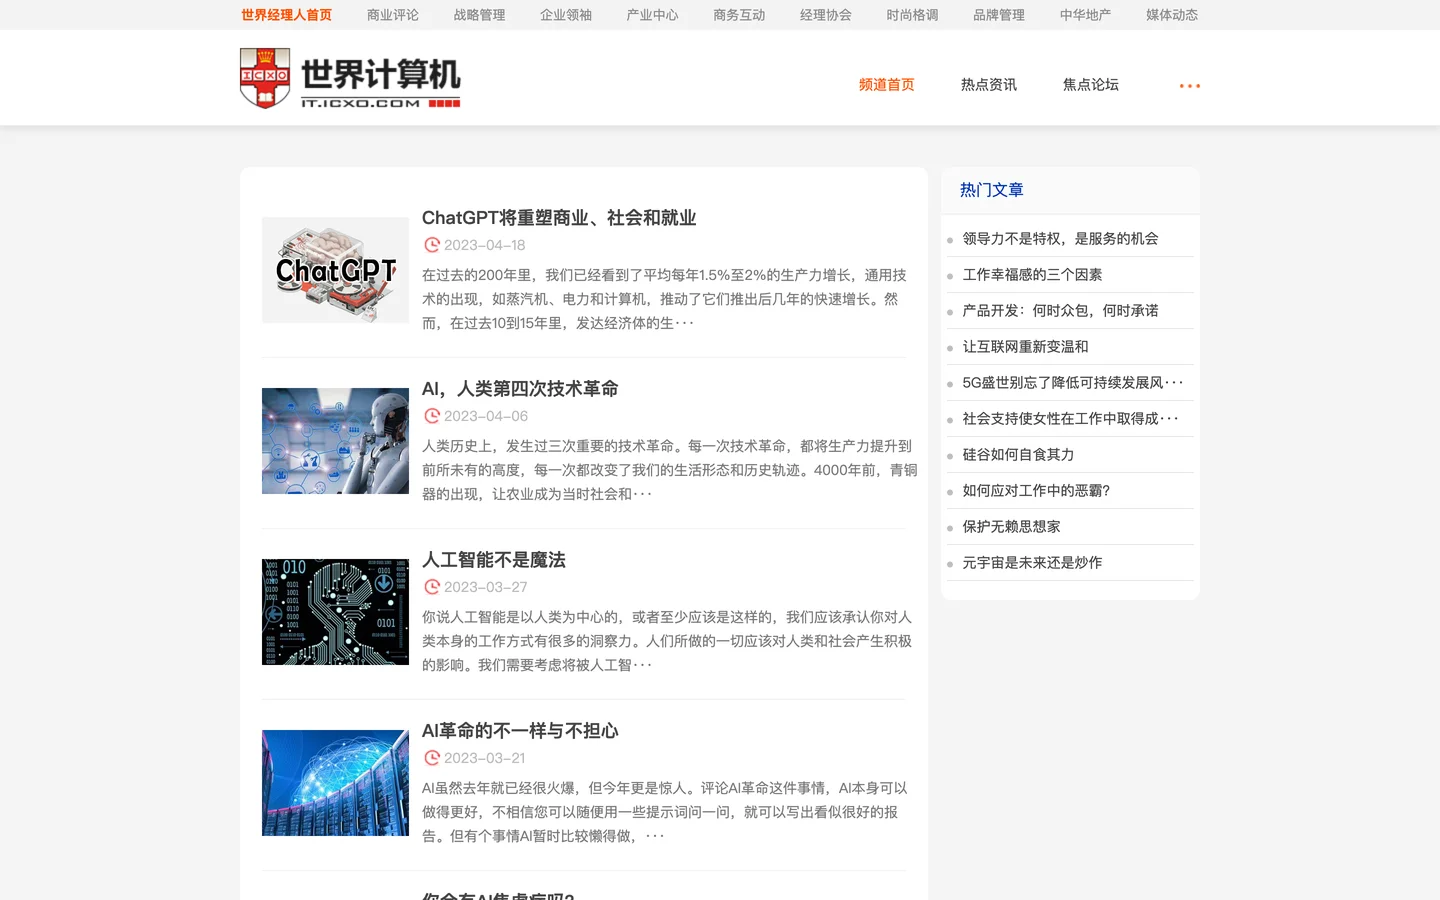This screenshot has width=1440, height=900.
Task: Open 战略管理 in top navigation
Action: point(479,15)
